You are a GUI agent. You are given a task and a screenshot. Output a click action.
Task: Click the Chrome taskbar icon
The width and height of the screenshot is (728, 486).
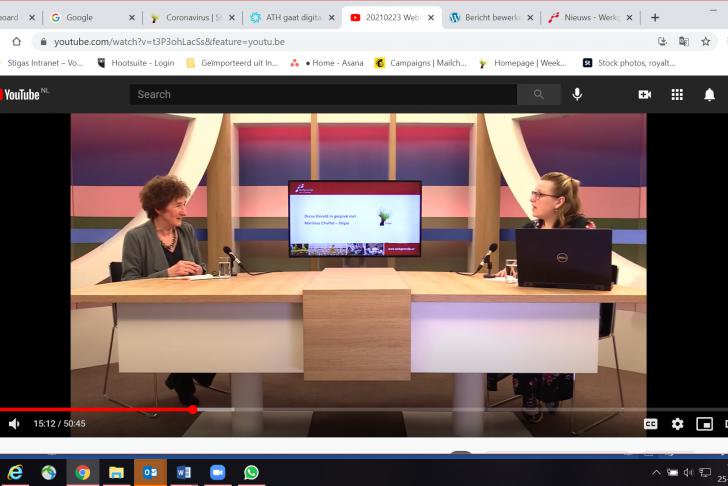pos(83,473)
